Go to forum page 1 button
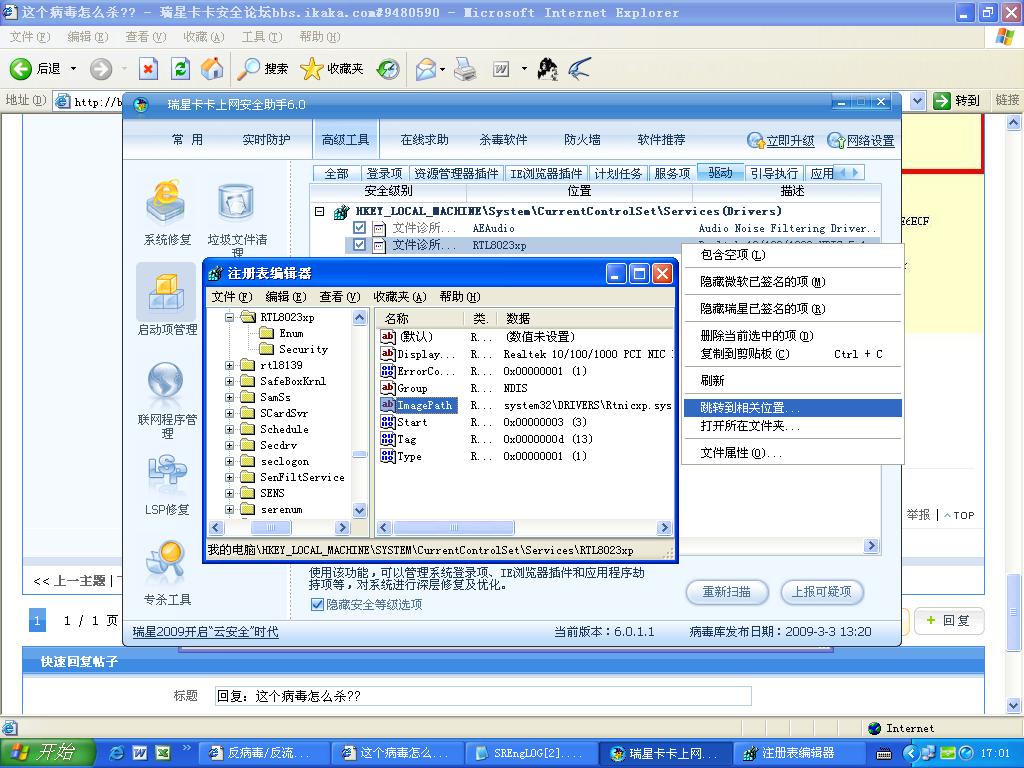 tap(37, 620)
